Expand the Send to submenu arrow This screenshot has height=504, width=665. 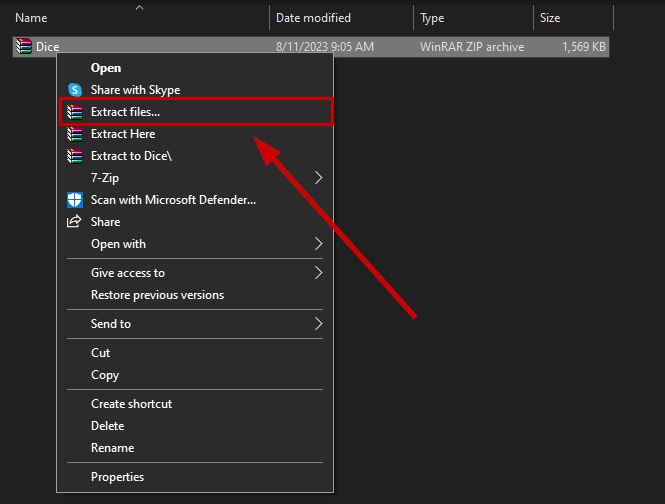click(319, 324)
